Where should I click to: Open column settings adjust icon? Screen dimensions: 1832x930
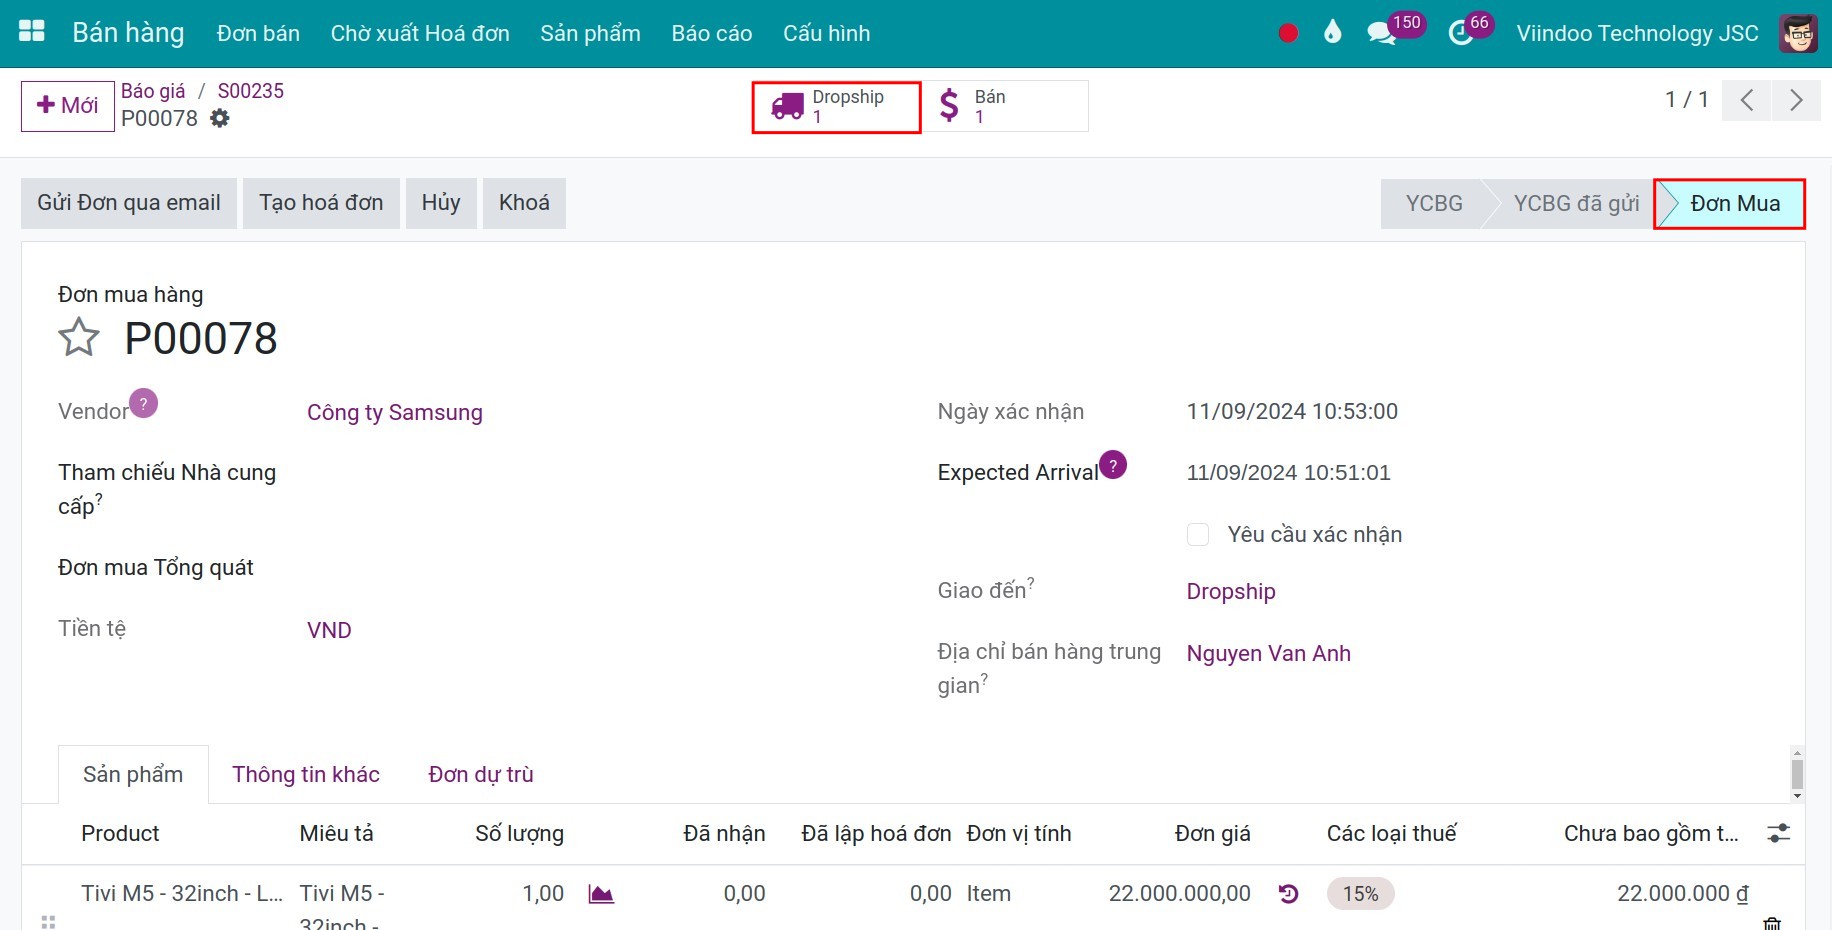click(1779, 833)
